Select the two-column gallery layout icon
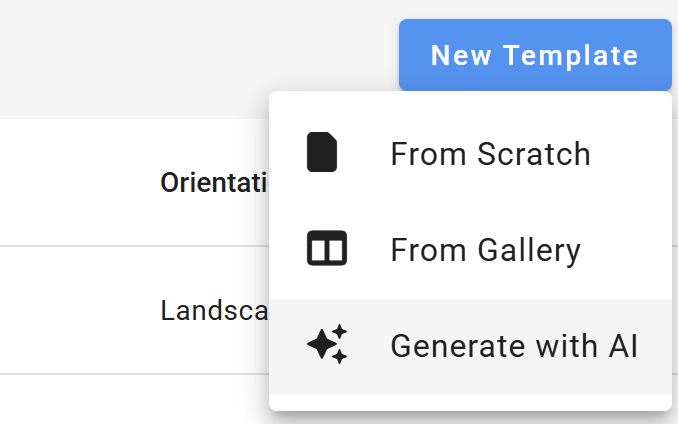678x424 pixels. point(327,248)
